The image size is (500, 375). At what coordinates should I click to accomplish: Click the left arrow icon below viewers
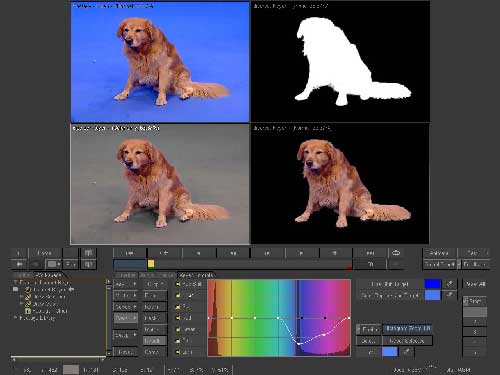pos(20,264)
